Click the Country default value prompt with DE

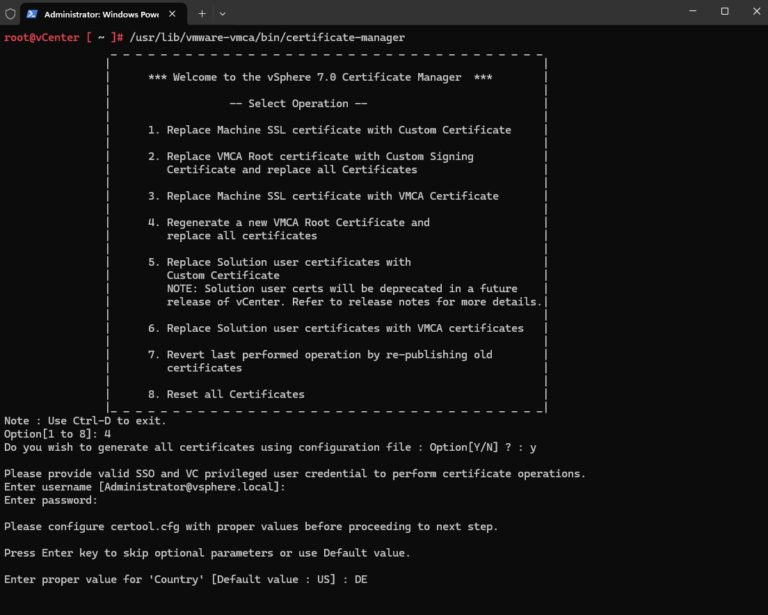(x=186, y=580)
